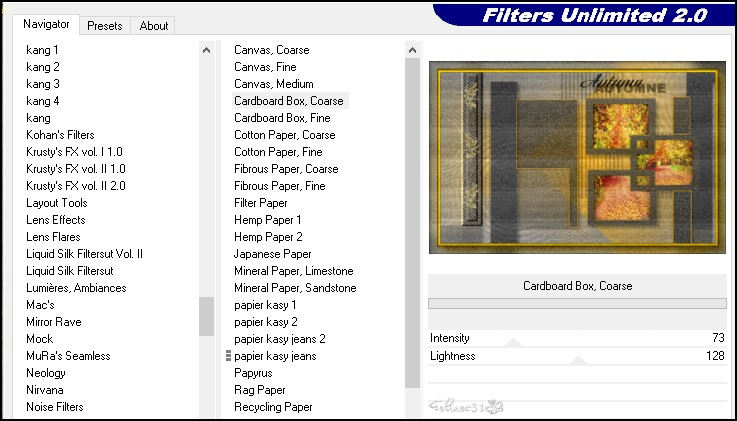Viewport: 737px width, 421px height.
Task: Choose the 'Rag Paper' effect
Action: (259, 390)
